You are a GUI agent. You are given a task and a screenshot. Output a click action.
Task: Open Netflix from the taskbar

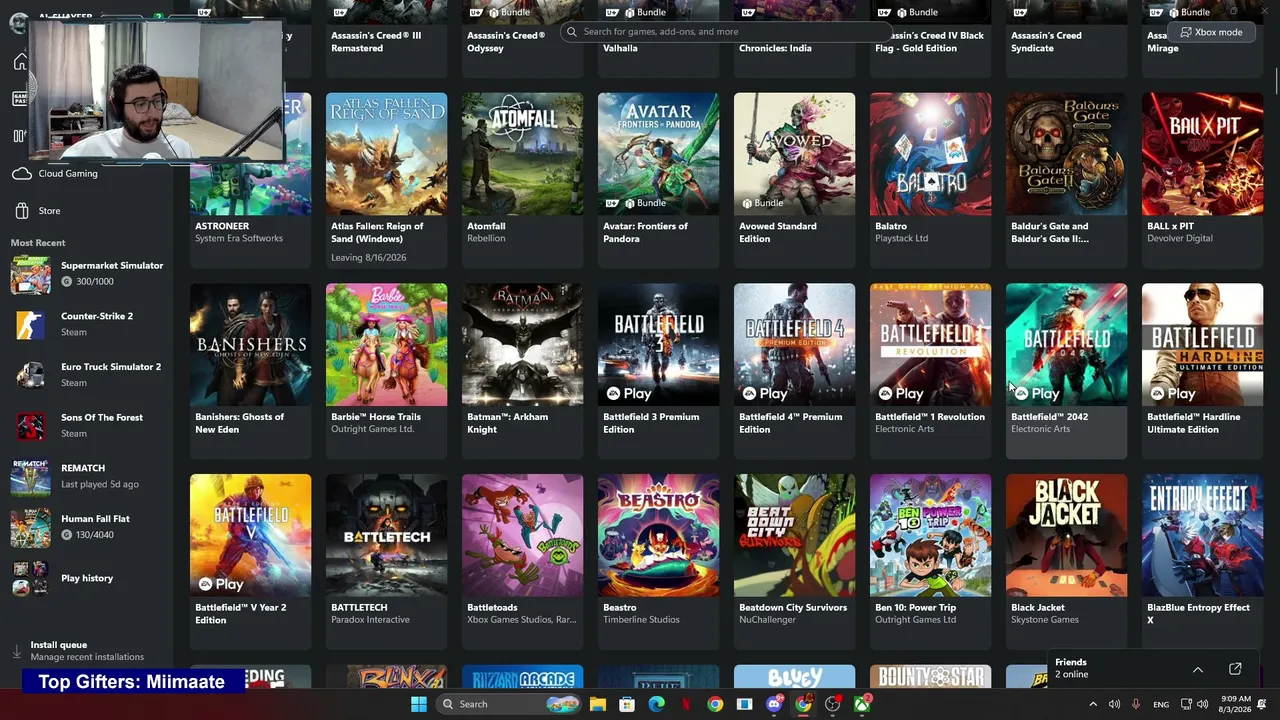[x=685, y=704]
